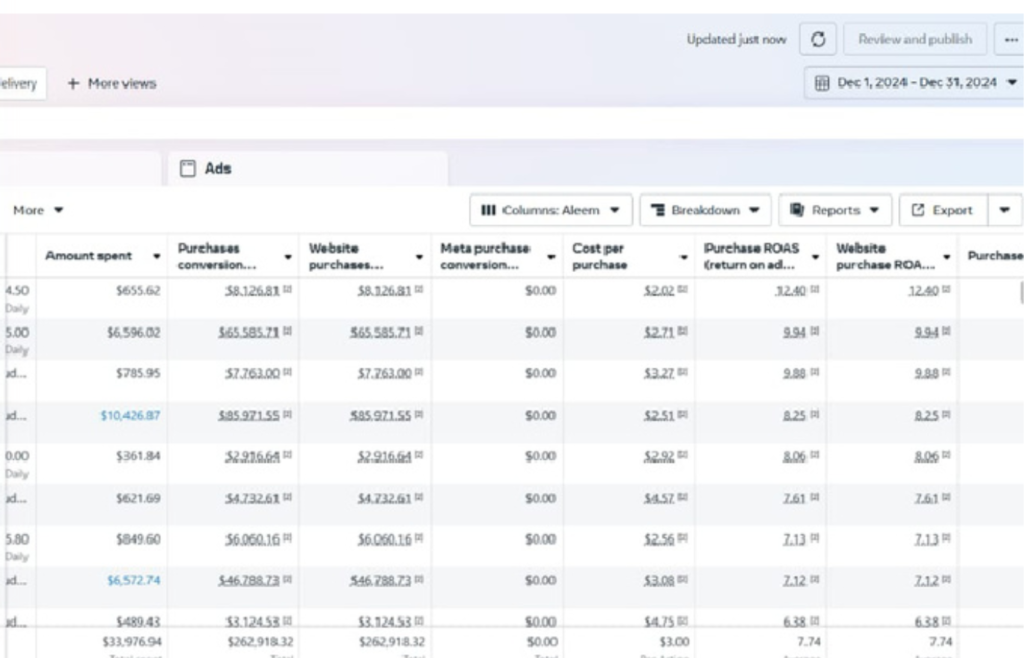Click attribution info icon beside $8,126.81 purchases
This screenshot has height=658, width=1024.
[x=287, y=289]
